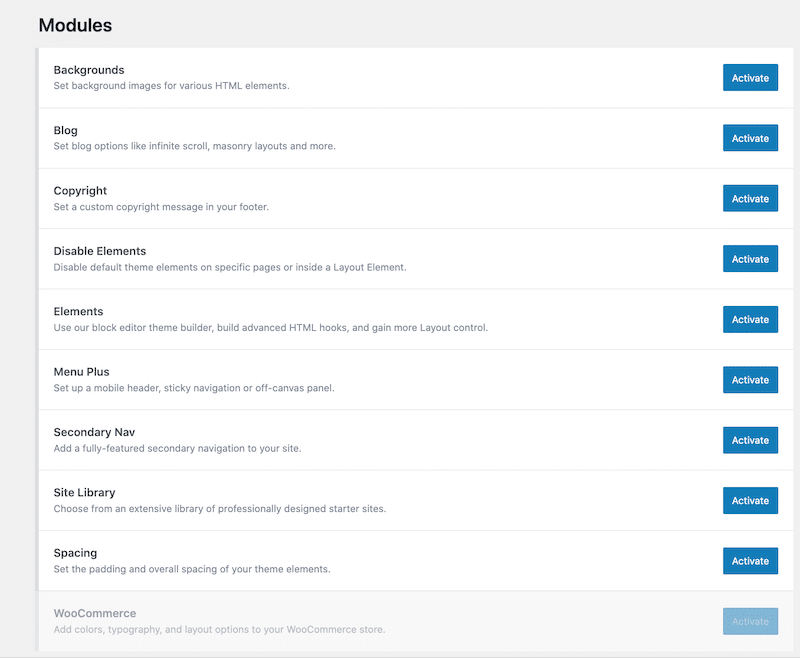Activate the Secondary Nav module
The image size is (800, 659).
[x=750, y=440]
